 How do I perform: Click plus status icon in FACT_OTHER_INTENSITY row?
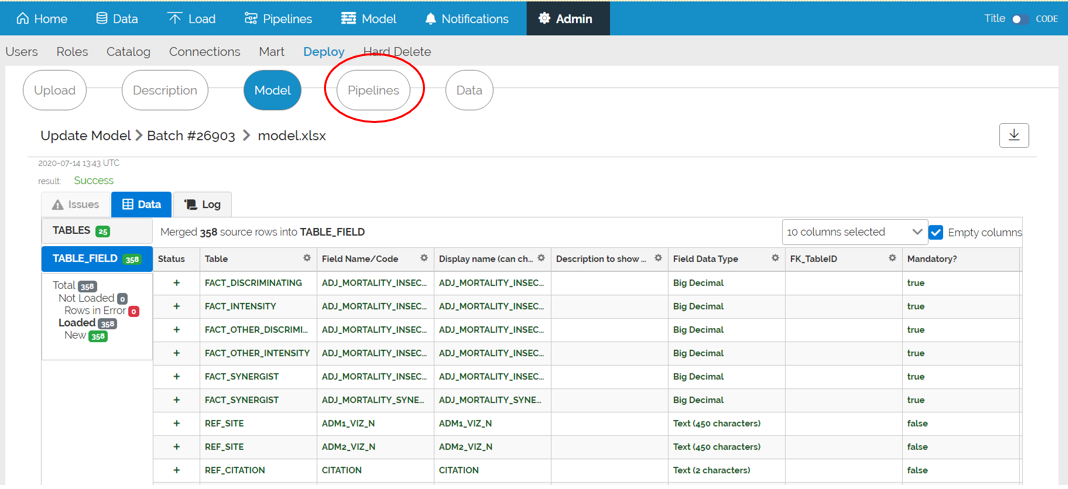(176, 353)
